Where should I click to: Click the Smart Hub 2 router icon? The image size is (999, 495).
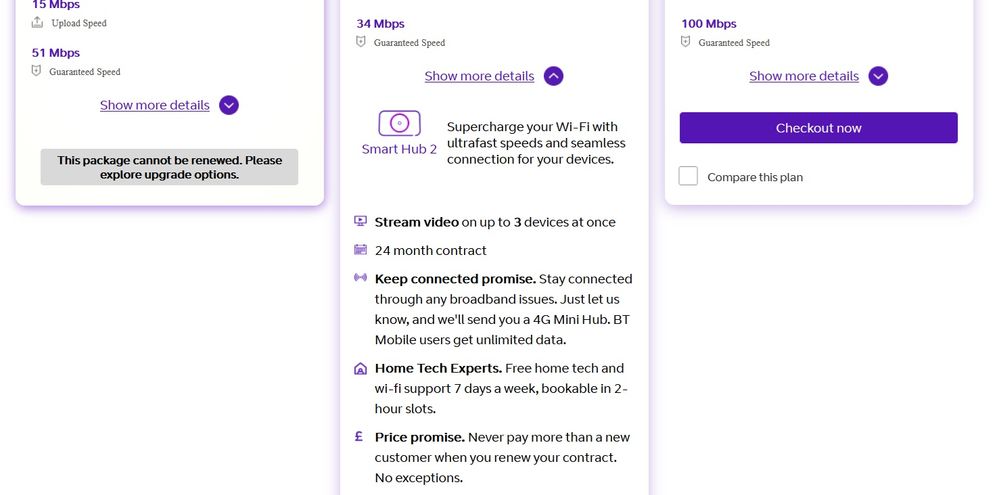pyautogui.click(x=399, y=124)
